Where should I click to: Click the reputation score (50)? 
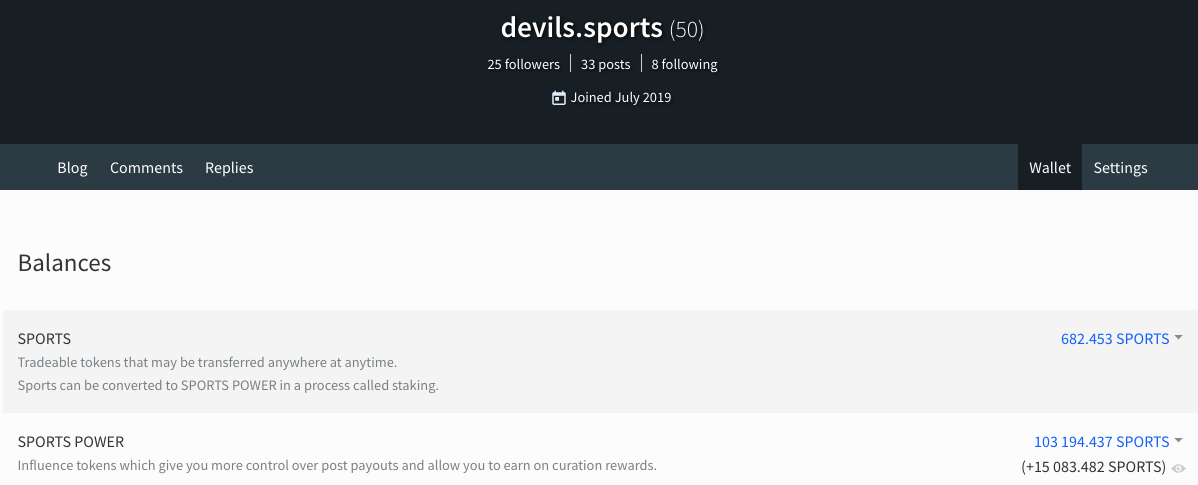tap(686, 30)
